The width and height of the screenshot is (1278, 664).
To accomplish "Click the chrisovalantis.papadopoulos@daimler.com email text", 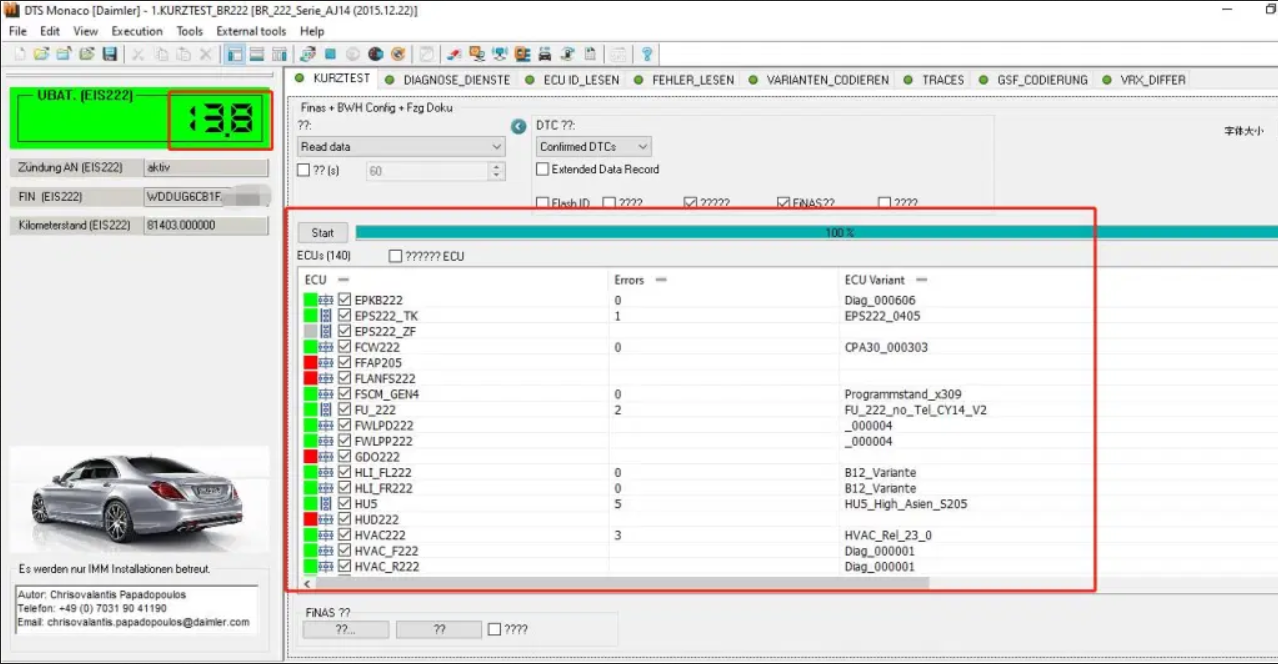I will point(148,622).
